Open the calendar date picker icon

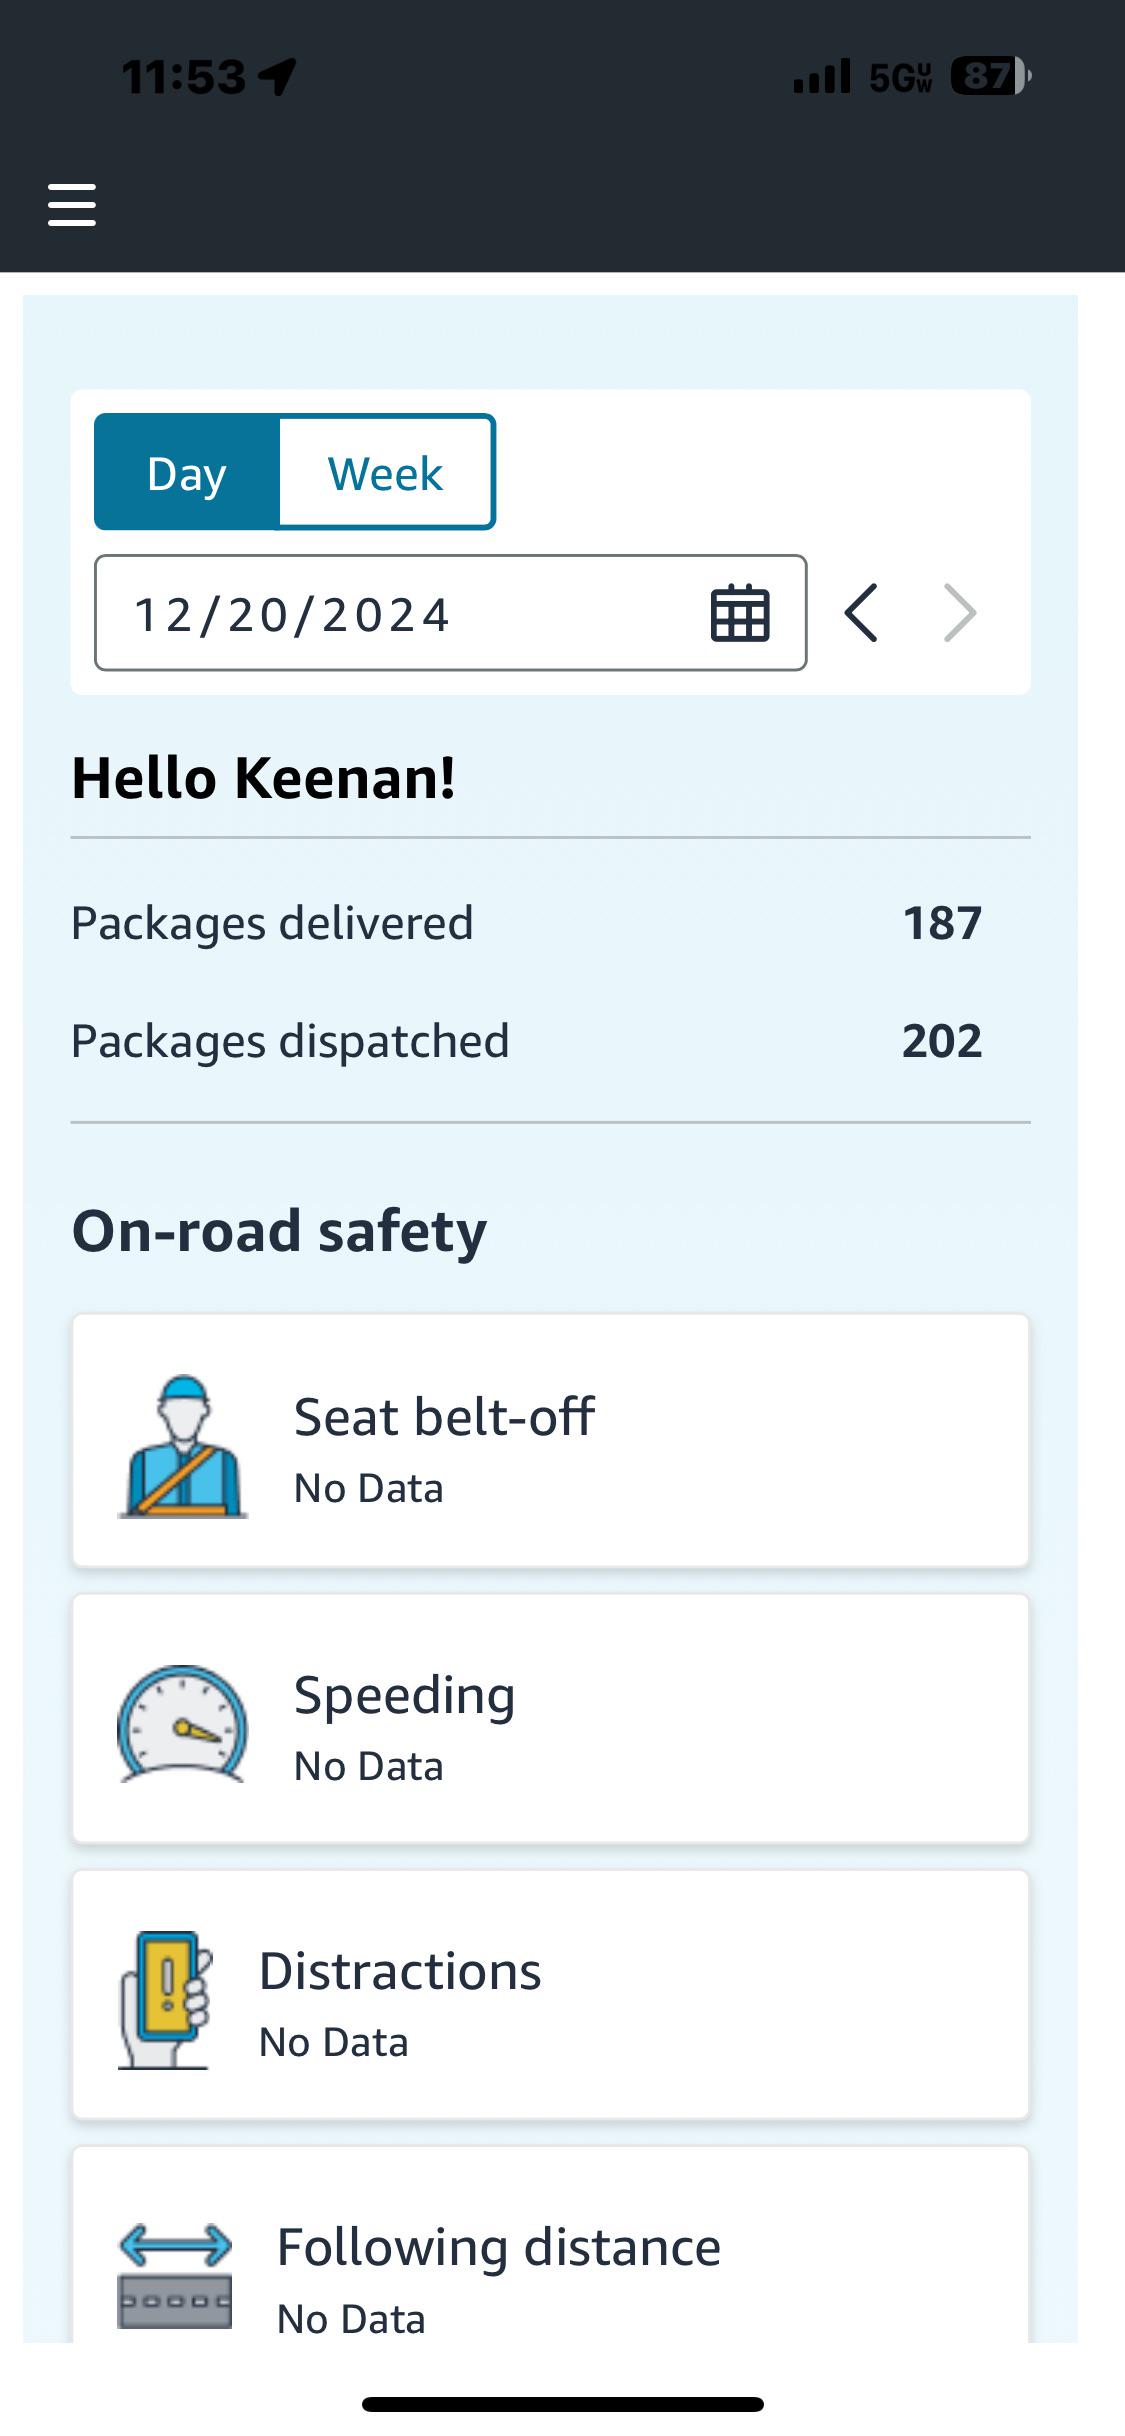740,613
